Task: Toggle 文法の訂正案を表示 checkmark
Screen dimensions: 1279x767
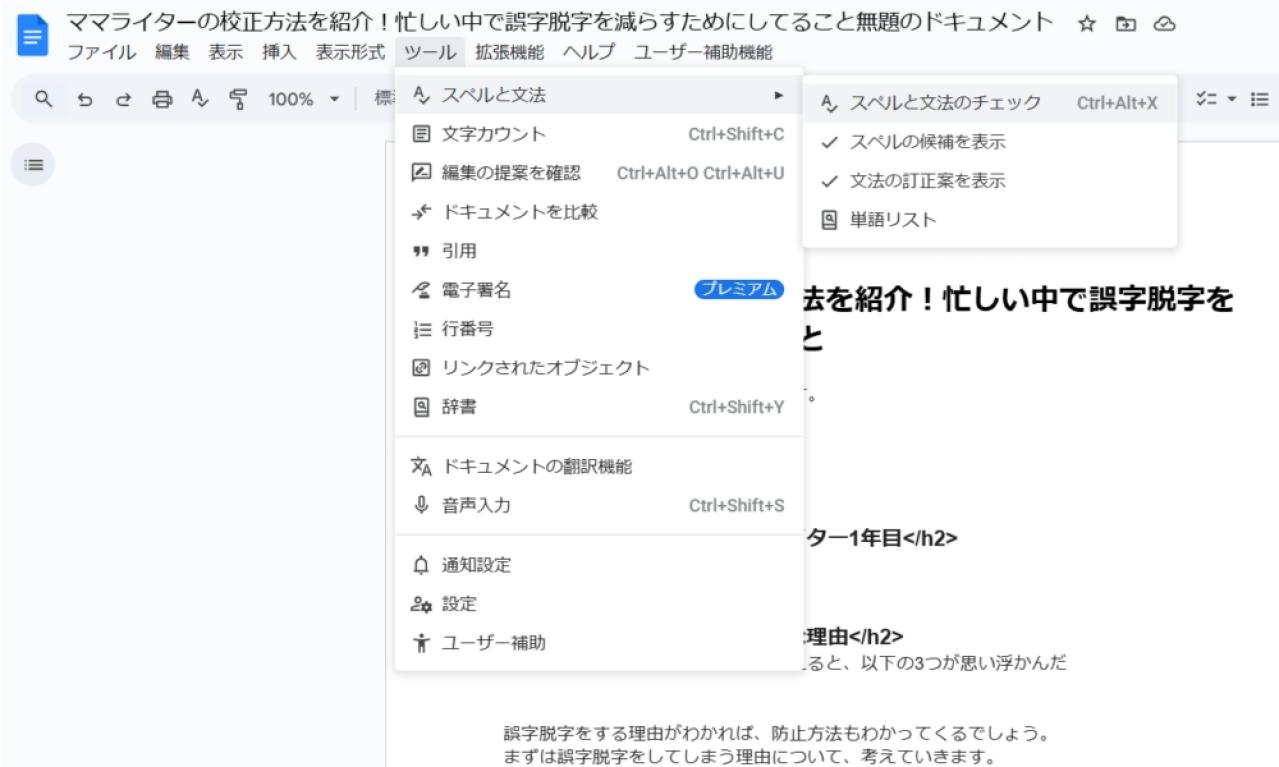Action: point(989,181)
